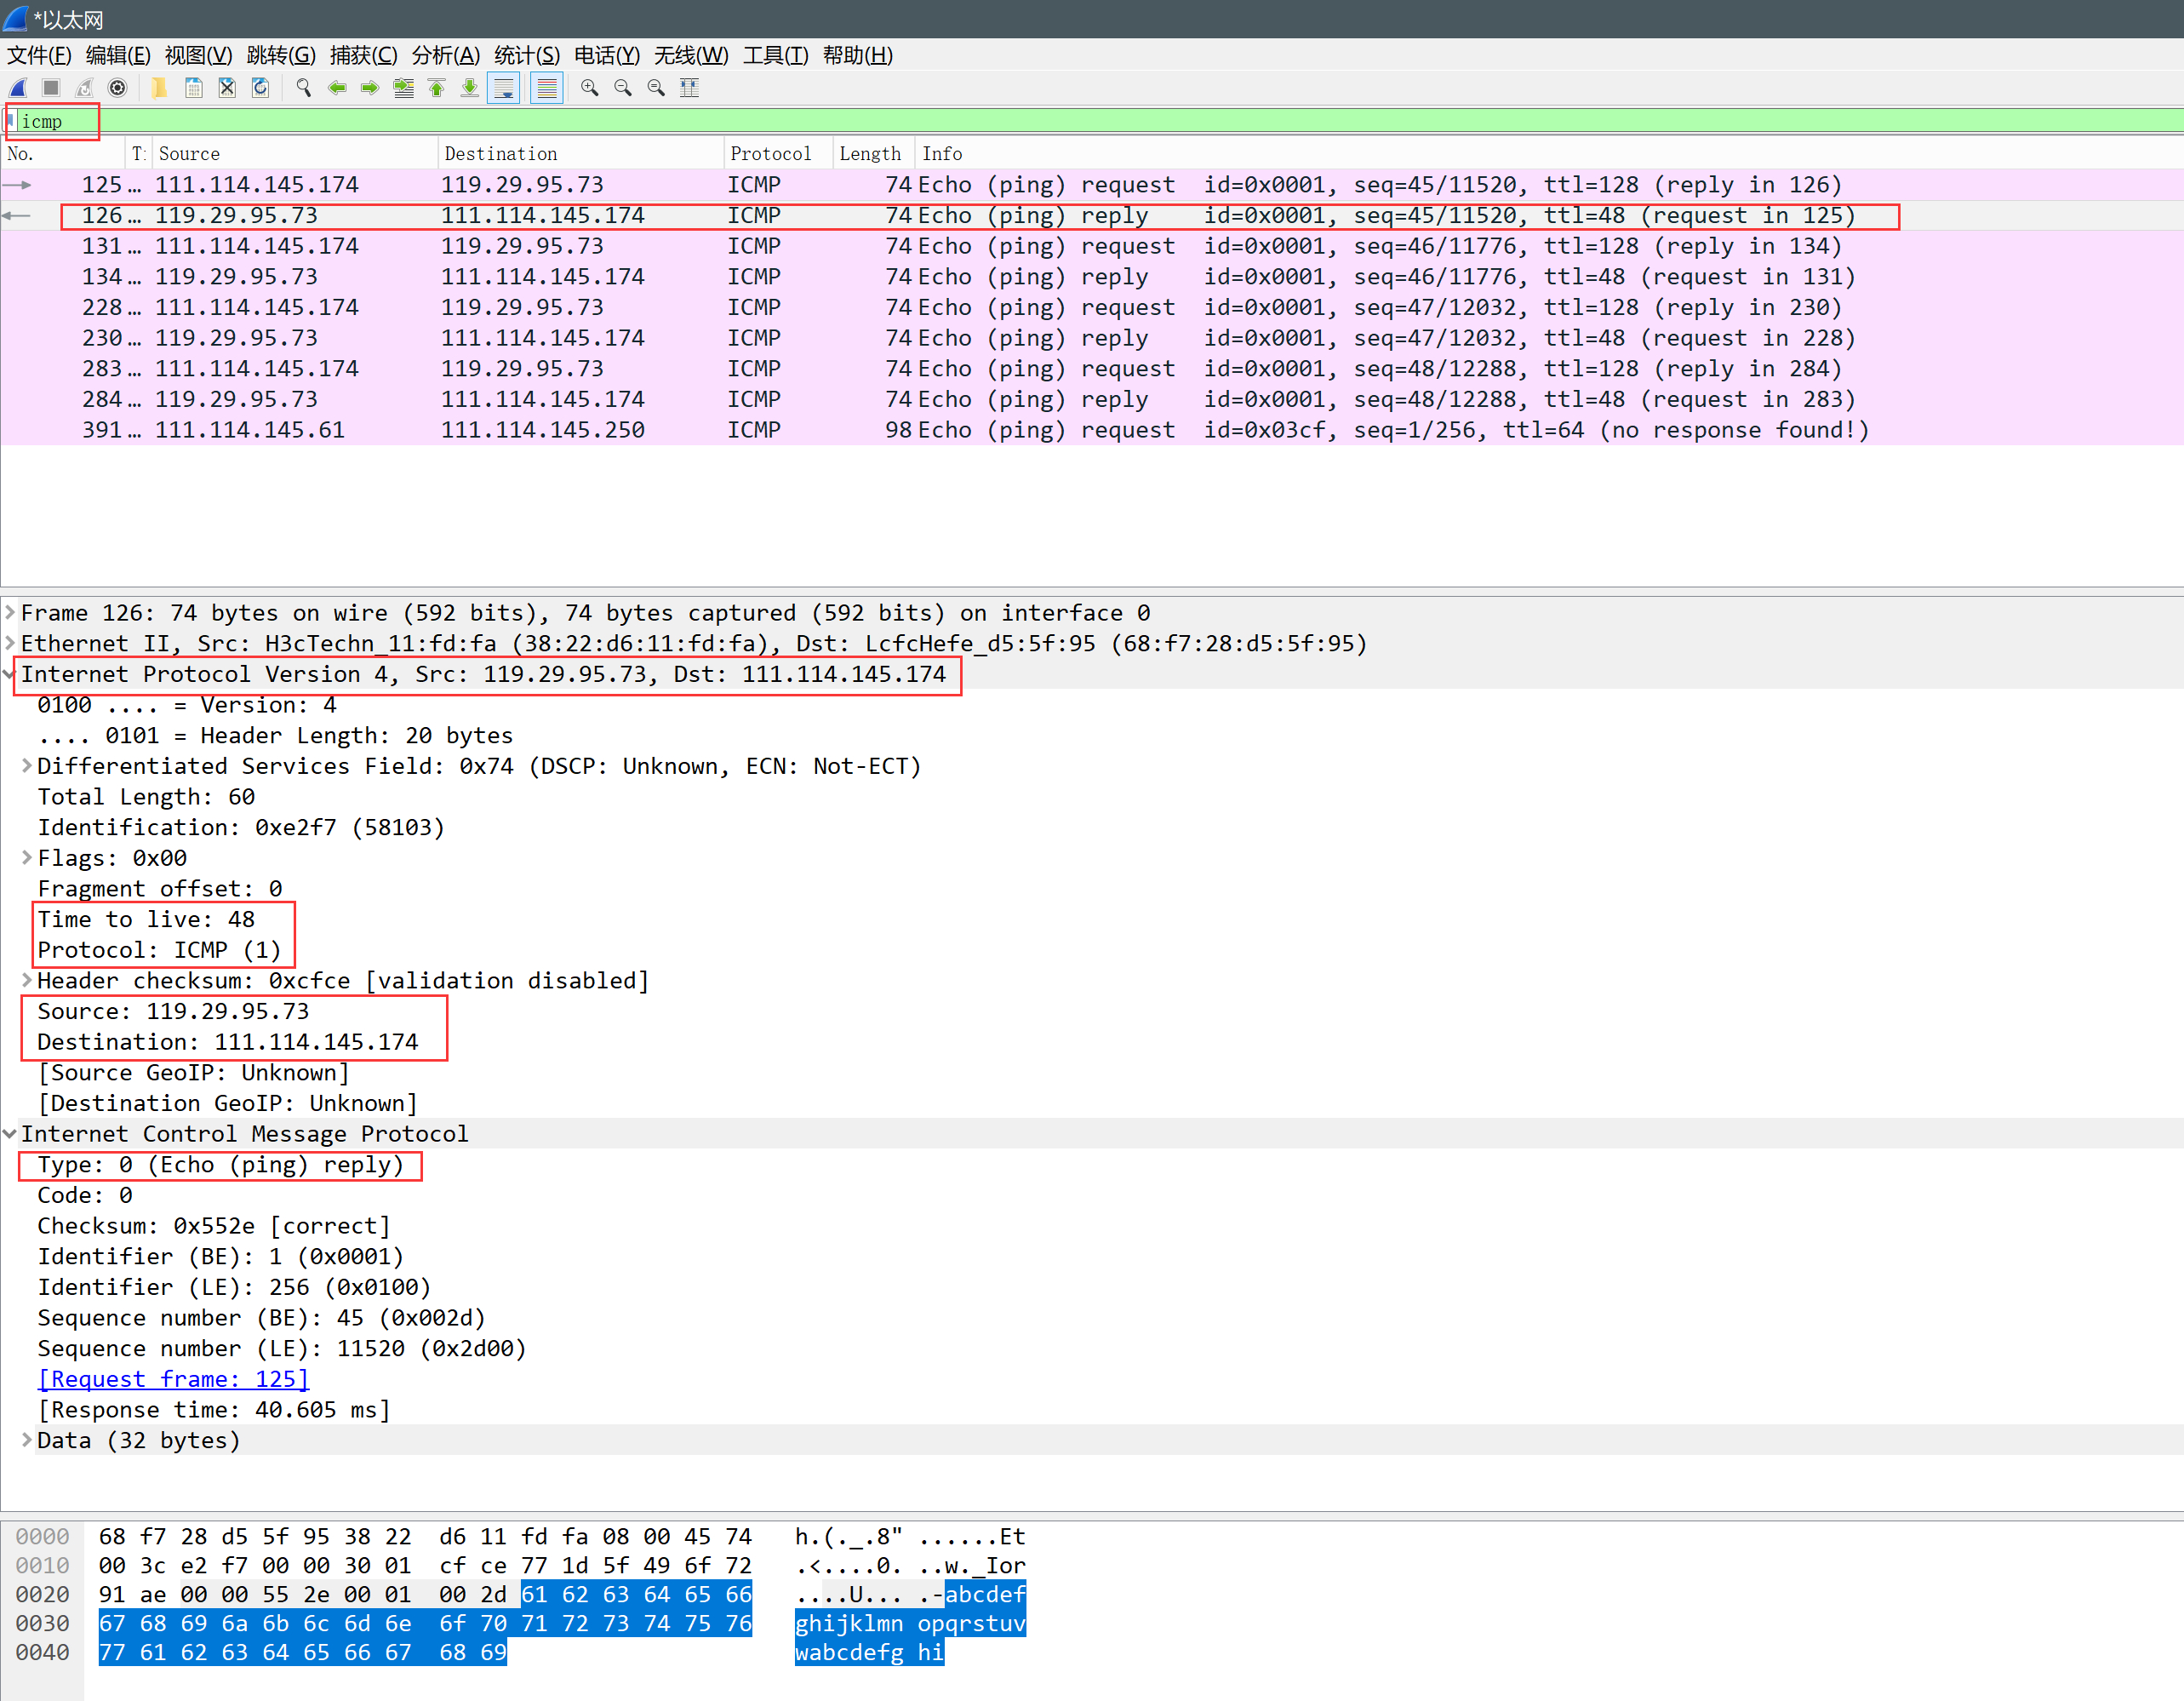Find a packet using the magnifier icon
The image size is (2184, 1701).
coord(303,88)
